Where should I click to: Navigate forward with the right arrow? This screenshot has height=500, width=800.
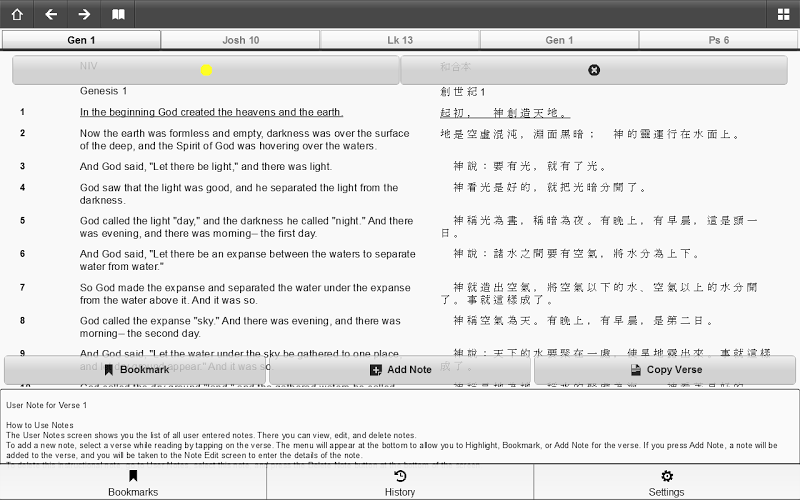[x=84, y=14]
